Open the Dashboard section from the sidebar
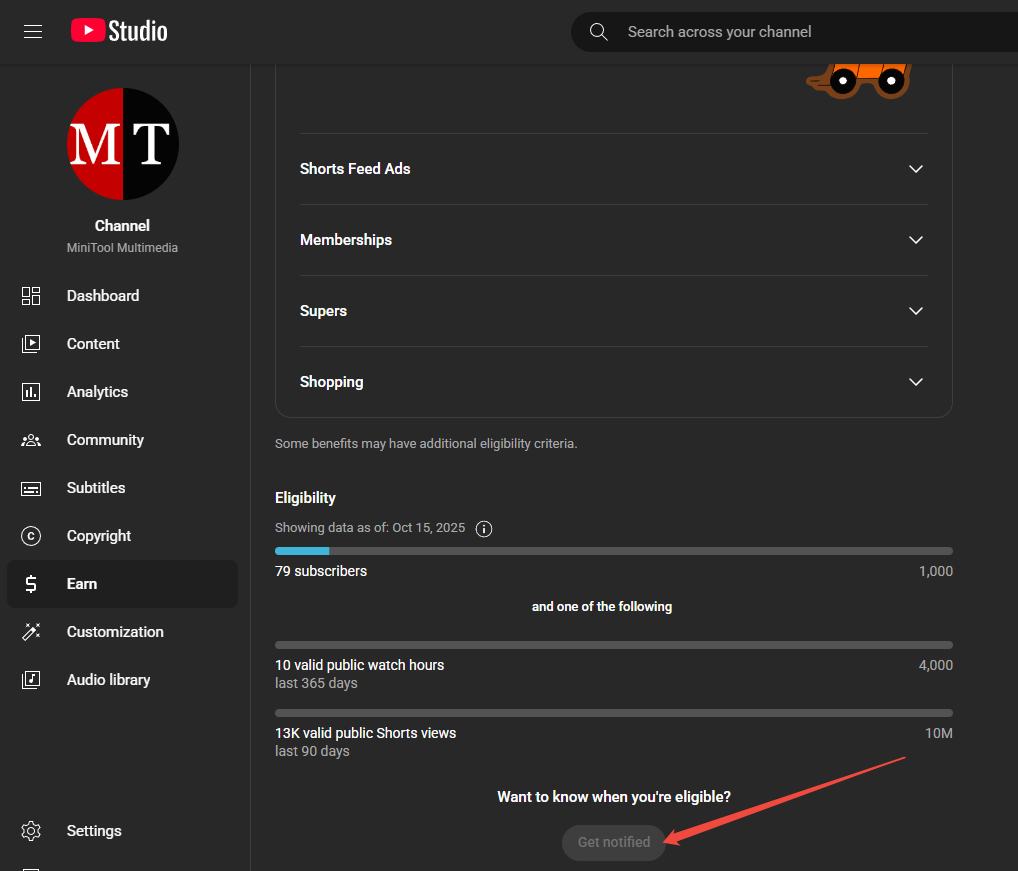Image resolution: width=1018 pixels, height=871 pixels. [31, 295]
